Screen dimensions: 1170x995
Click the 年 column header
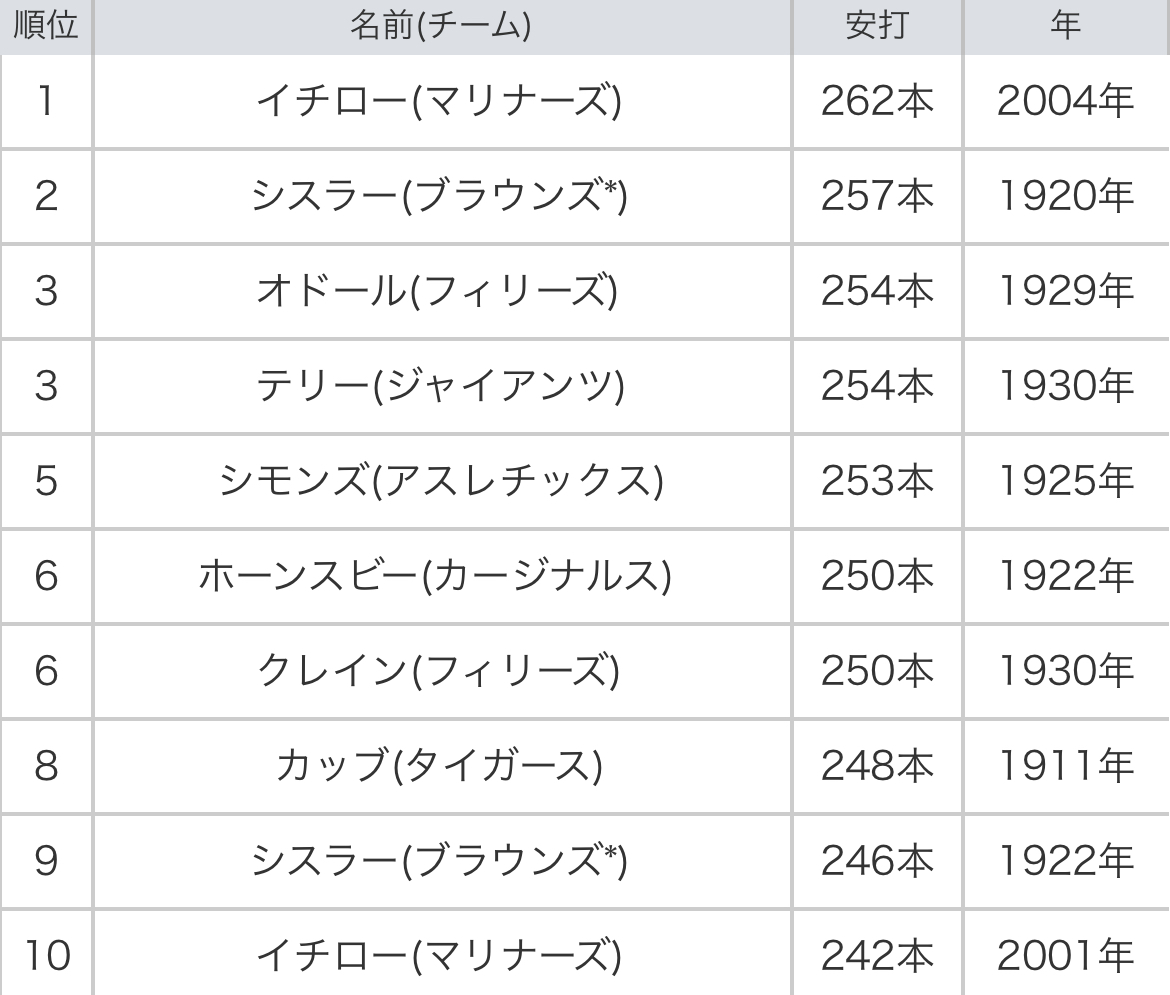pos(1066,26)
